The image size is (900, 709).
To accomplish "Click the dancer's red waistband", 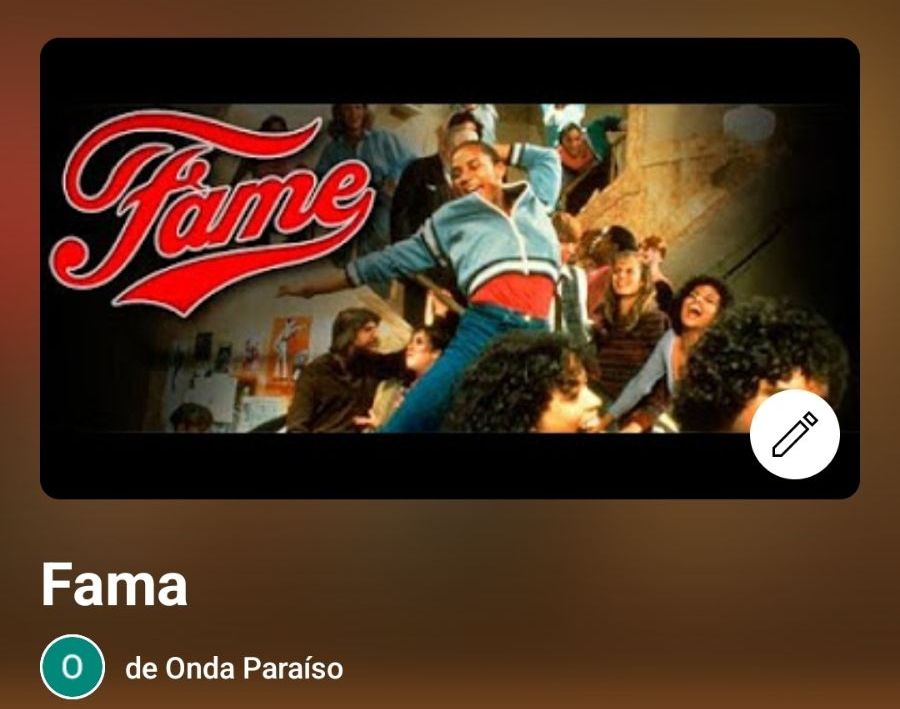I will coord(513,295).
